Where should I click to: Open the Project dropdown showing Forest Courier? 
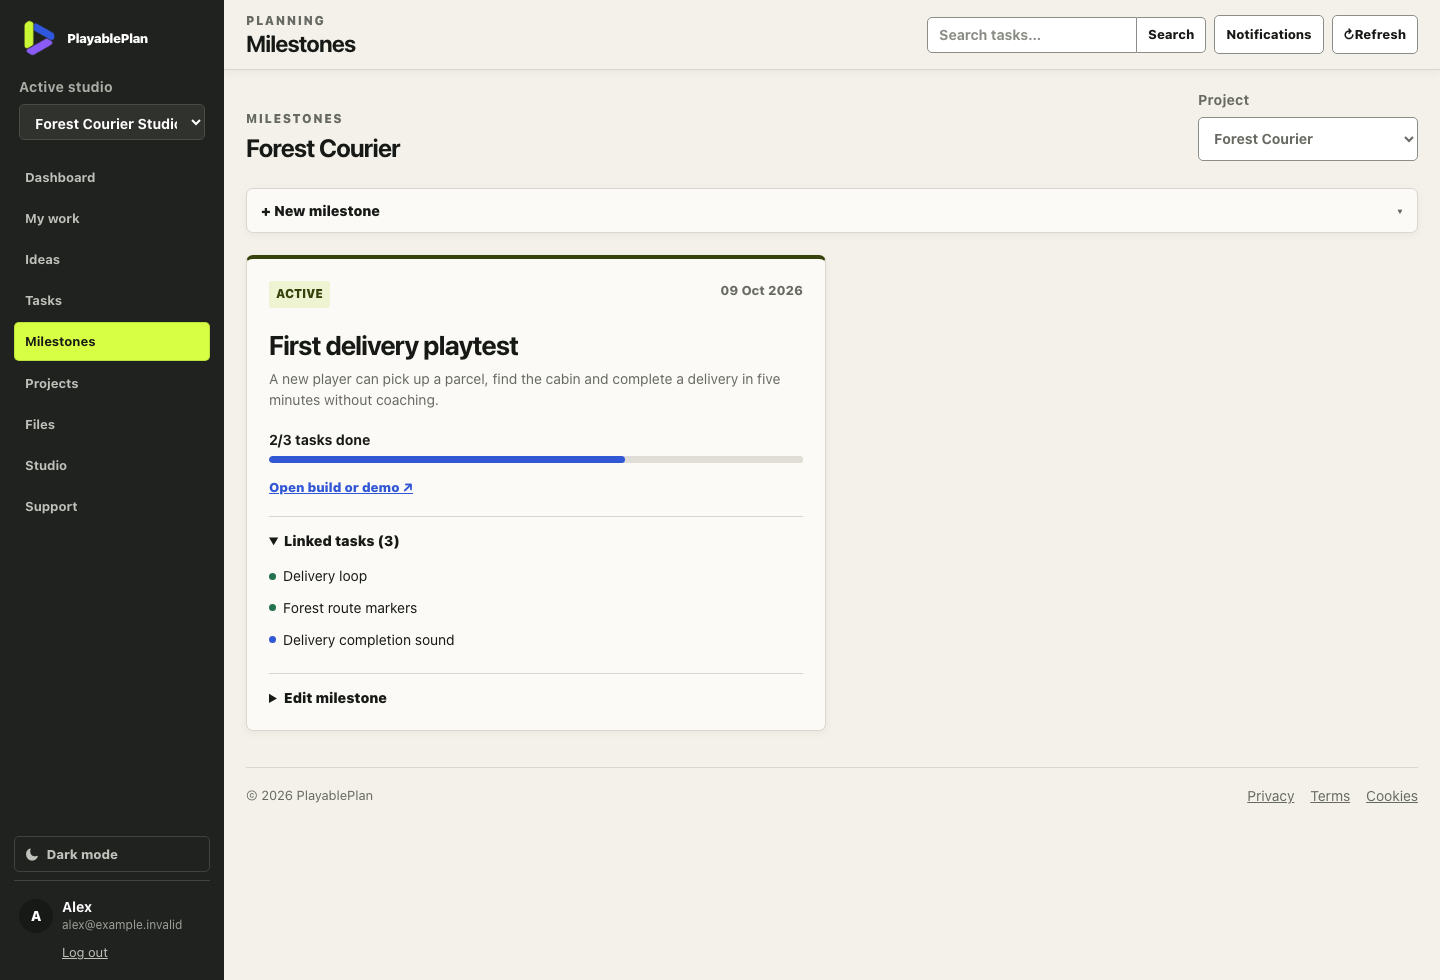pyautogui.click(x=1307, y=139)
